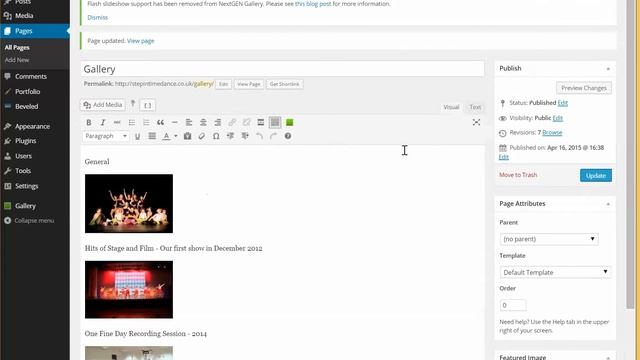Open the Parent page dropdown
Viewport: 640px width, 360px height.
click(x=549, y=239)
